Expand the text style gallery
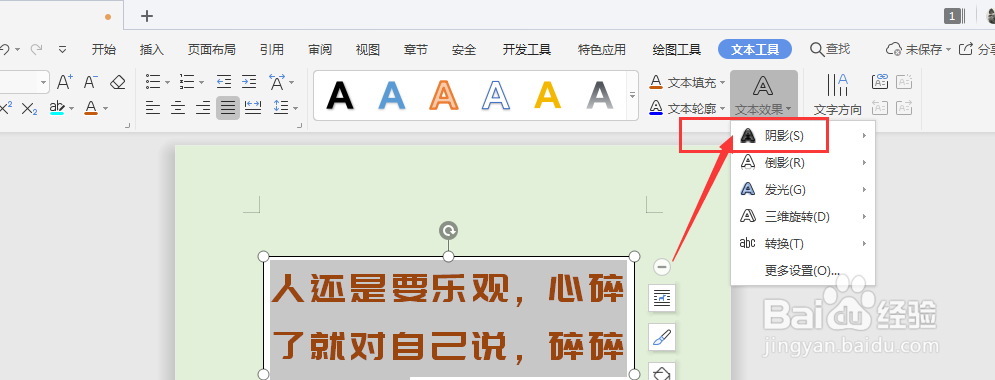Image resolution: width=995 pixels, height=380 pixels. point(632,95)
